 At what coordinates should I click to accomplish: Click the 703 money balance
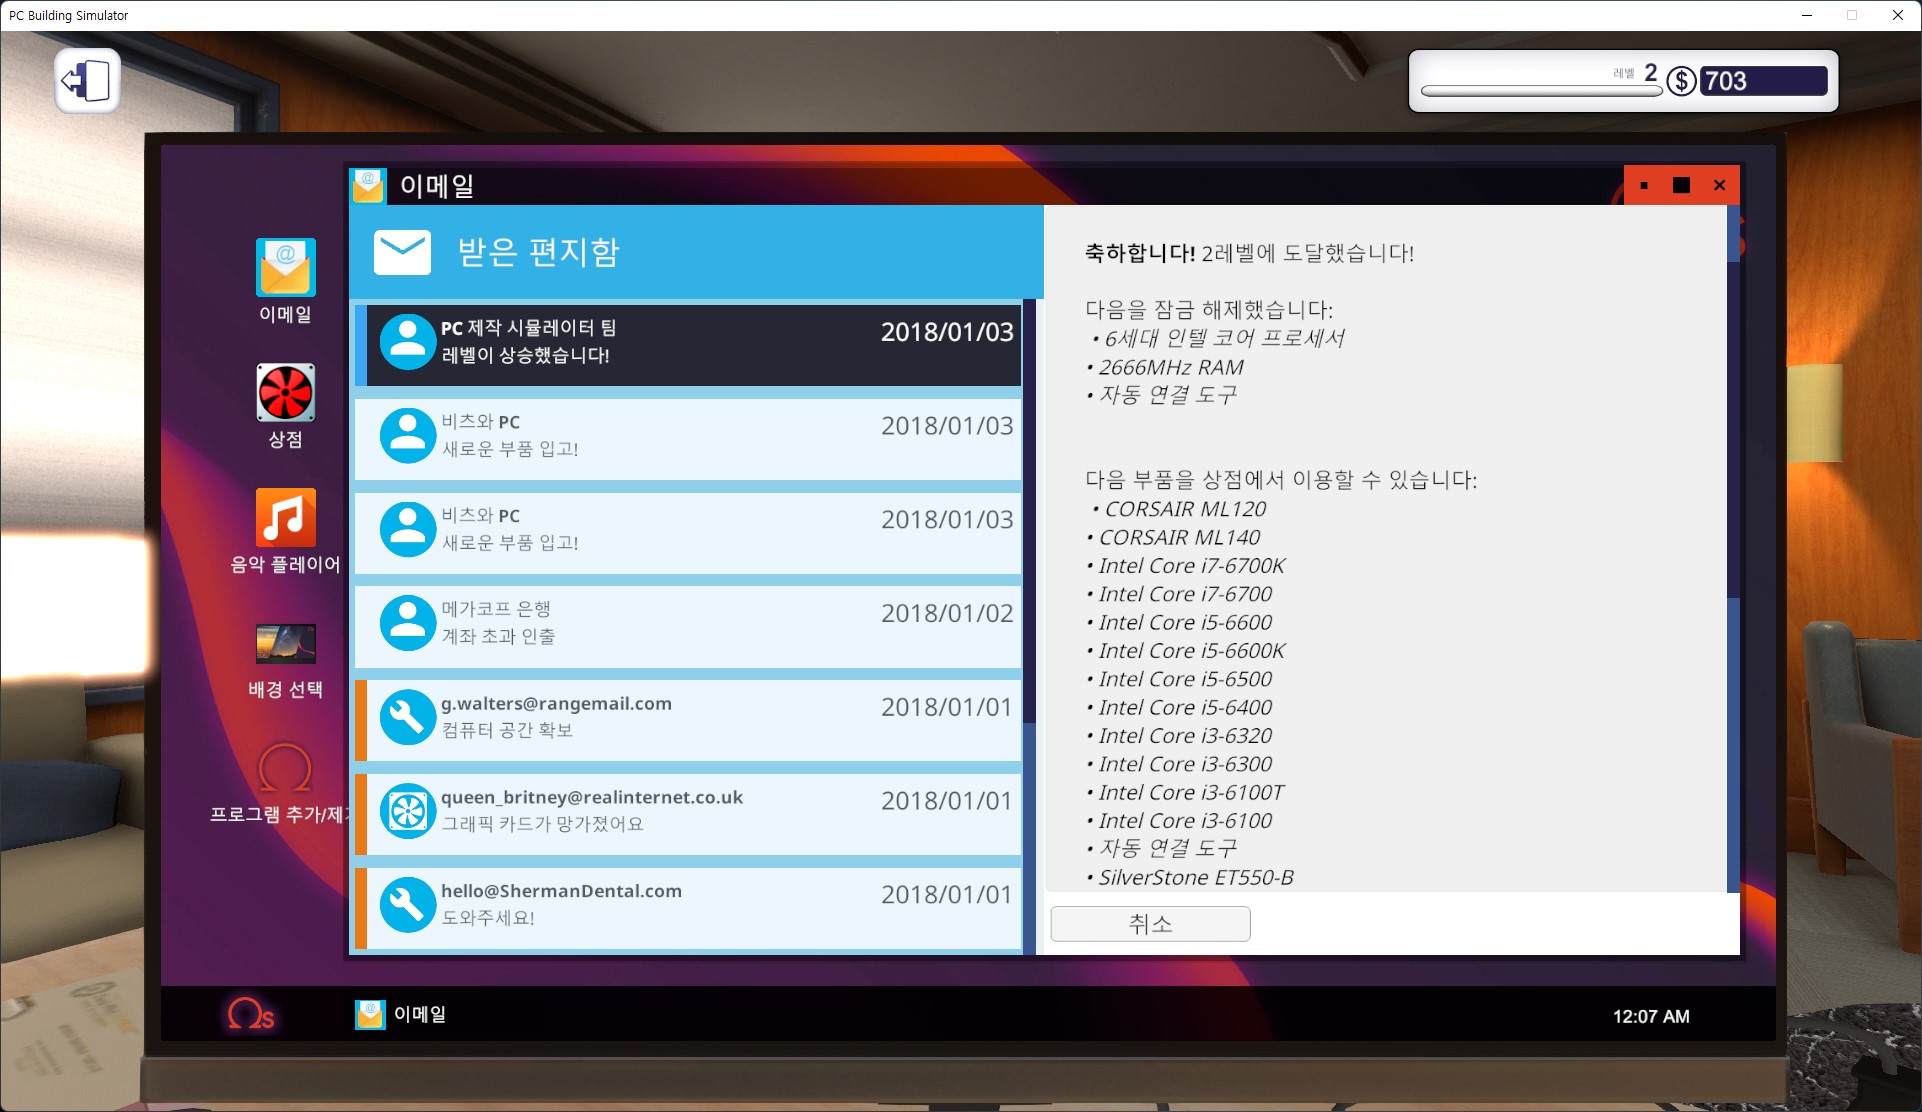(x=1762, y=81)
